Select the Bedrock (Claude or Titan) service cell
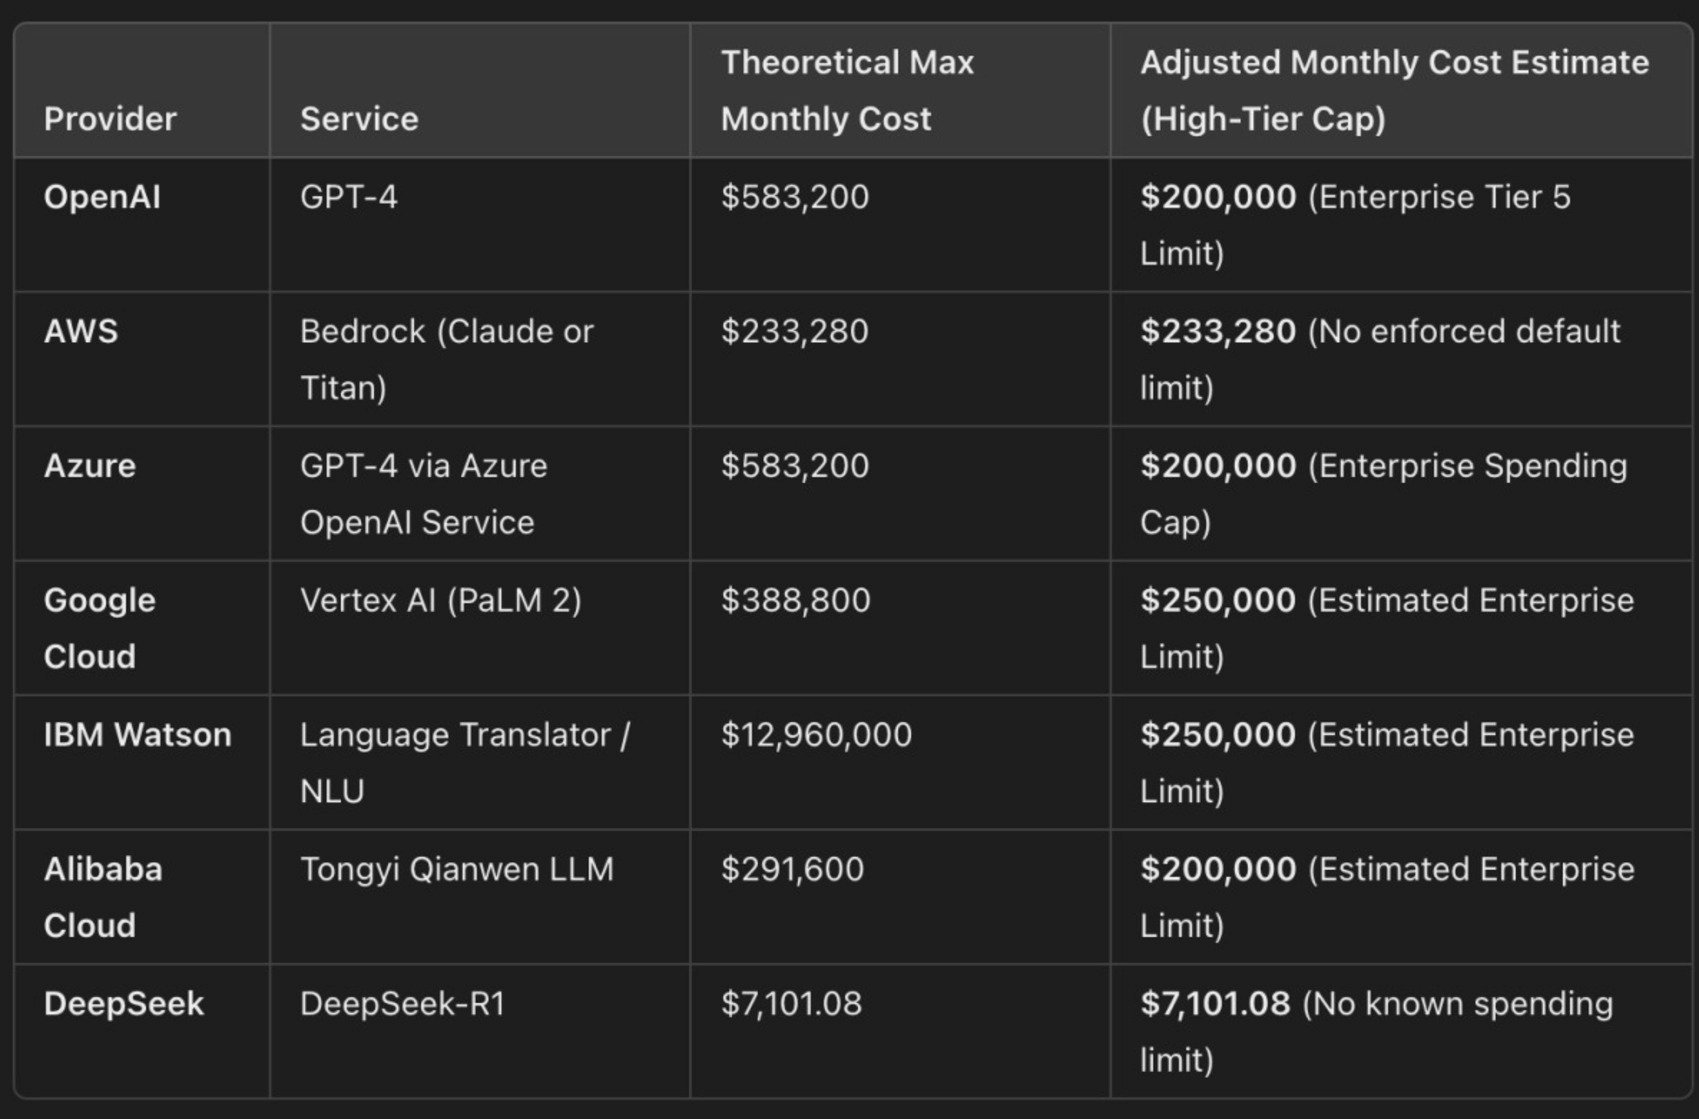The image size is (1699, 1119). [446, 359]
